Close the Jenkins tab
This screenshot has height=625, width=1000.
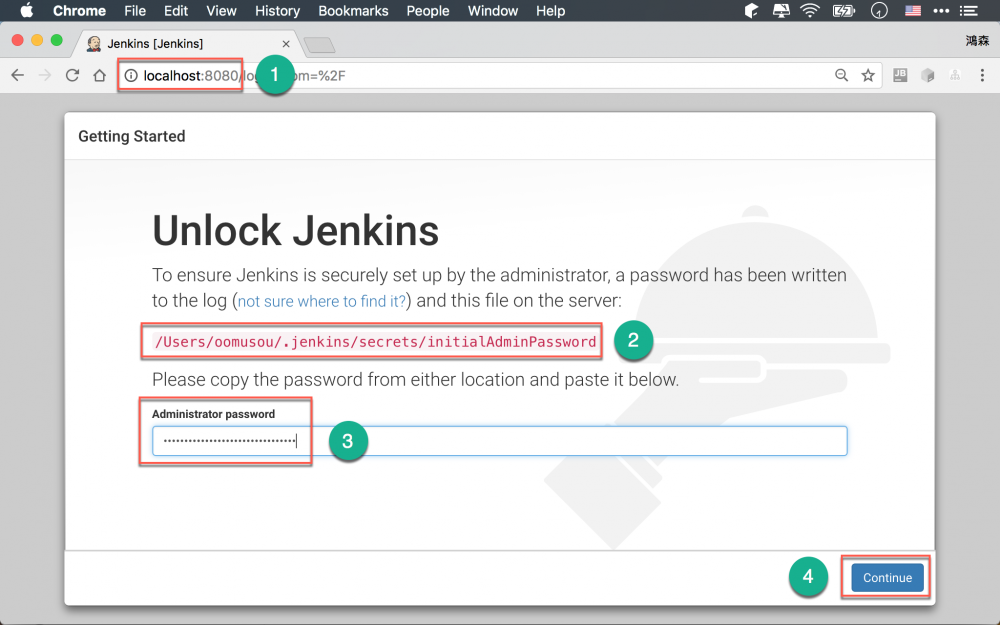coord(286,44)
